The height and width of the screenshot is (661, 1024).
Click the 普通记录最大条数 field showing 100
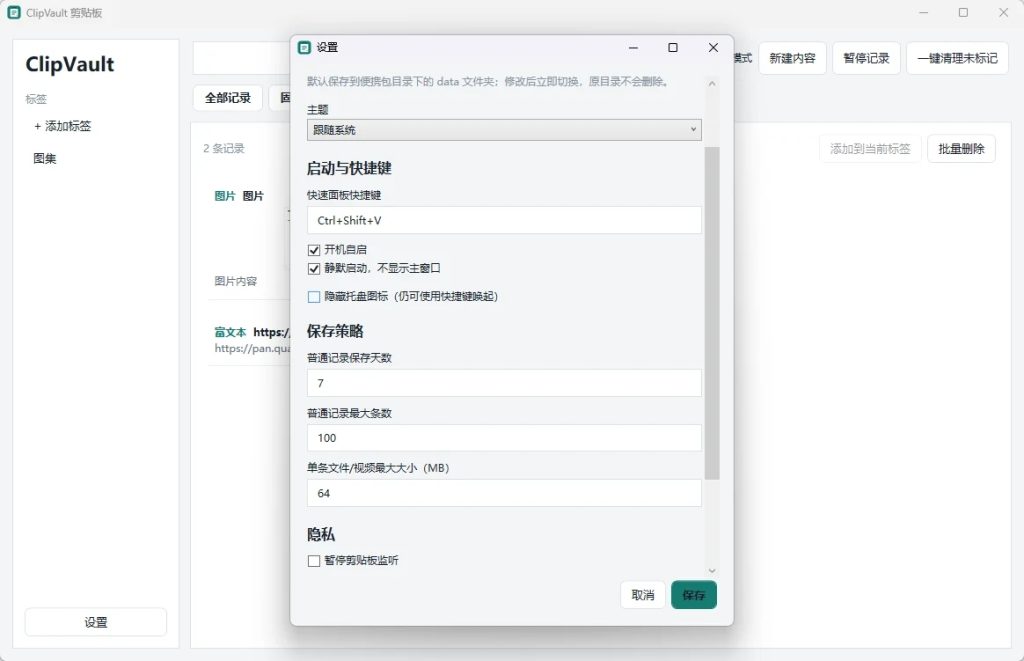click(x=504, y=438)
